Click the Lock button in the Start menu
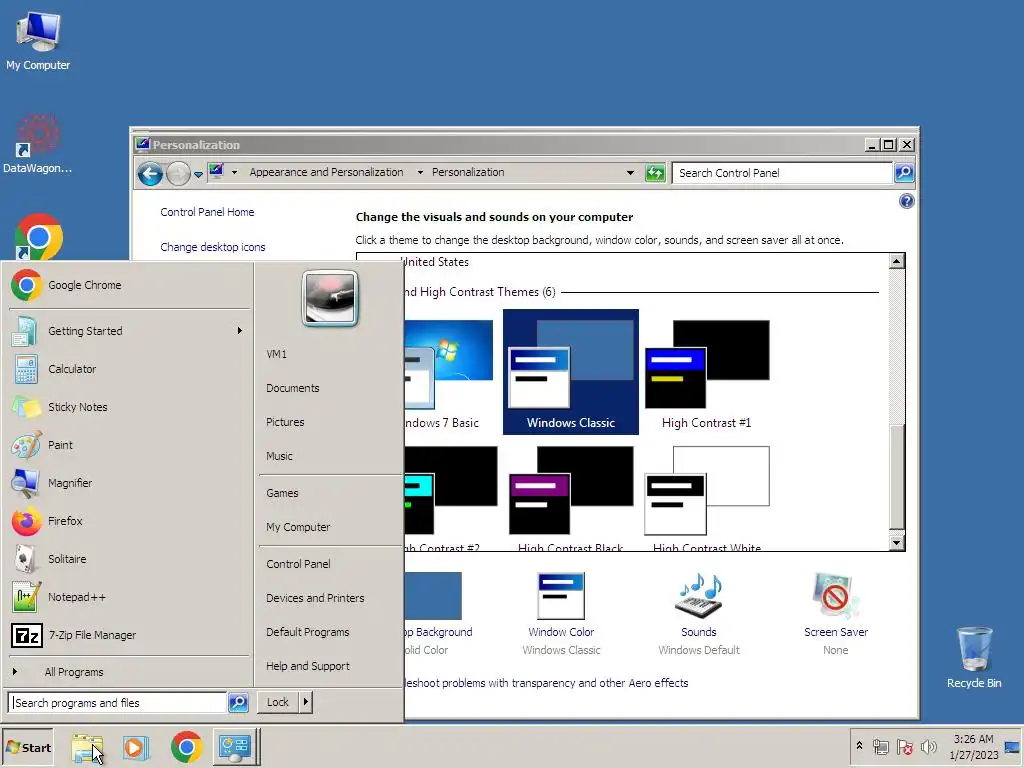Image resolution: width=1024 pixels, height=768 pixels. point(278,702)
